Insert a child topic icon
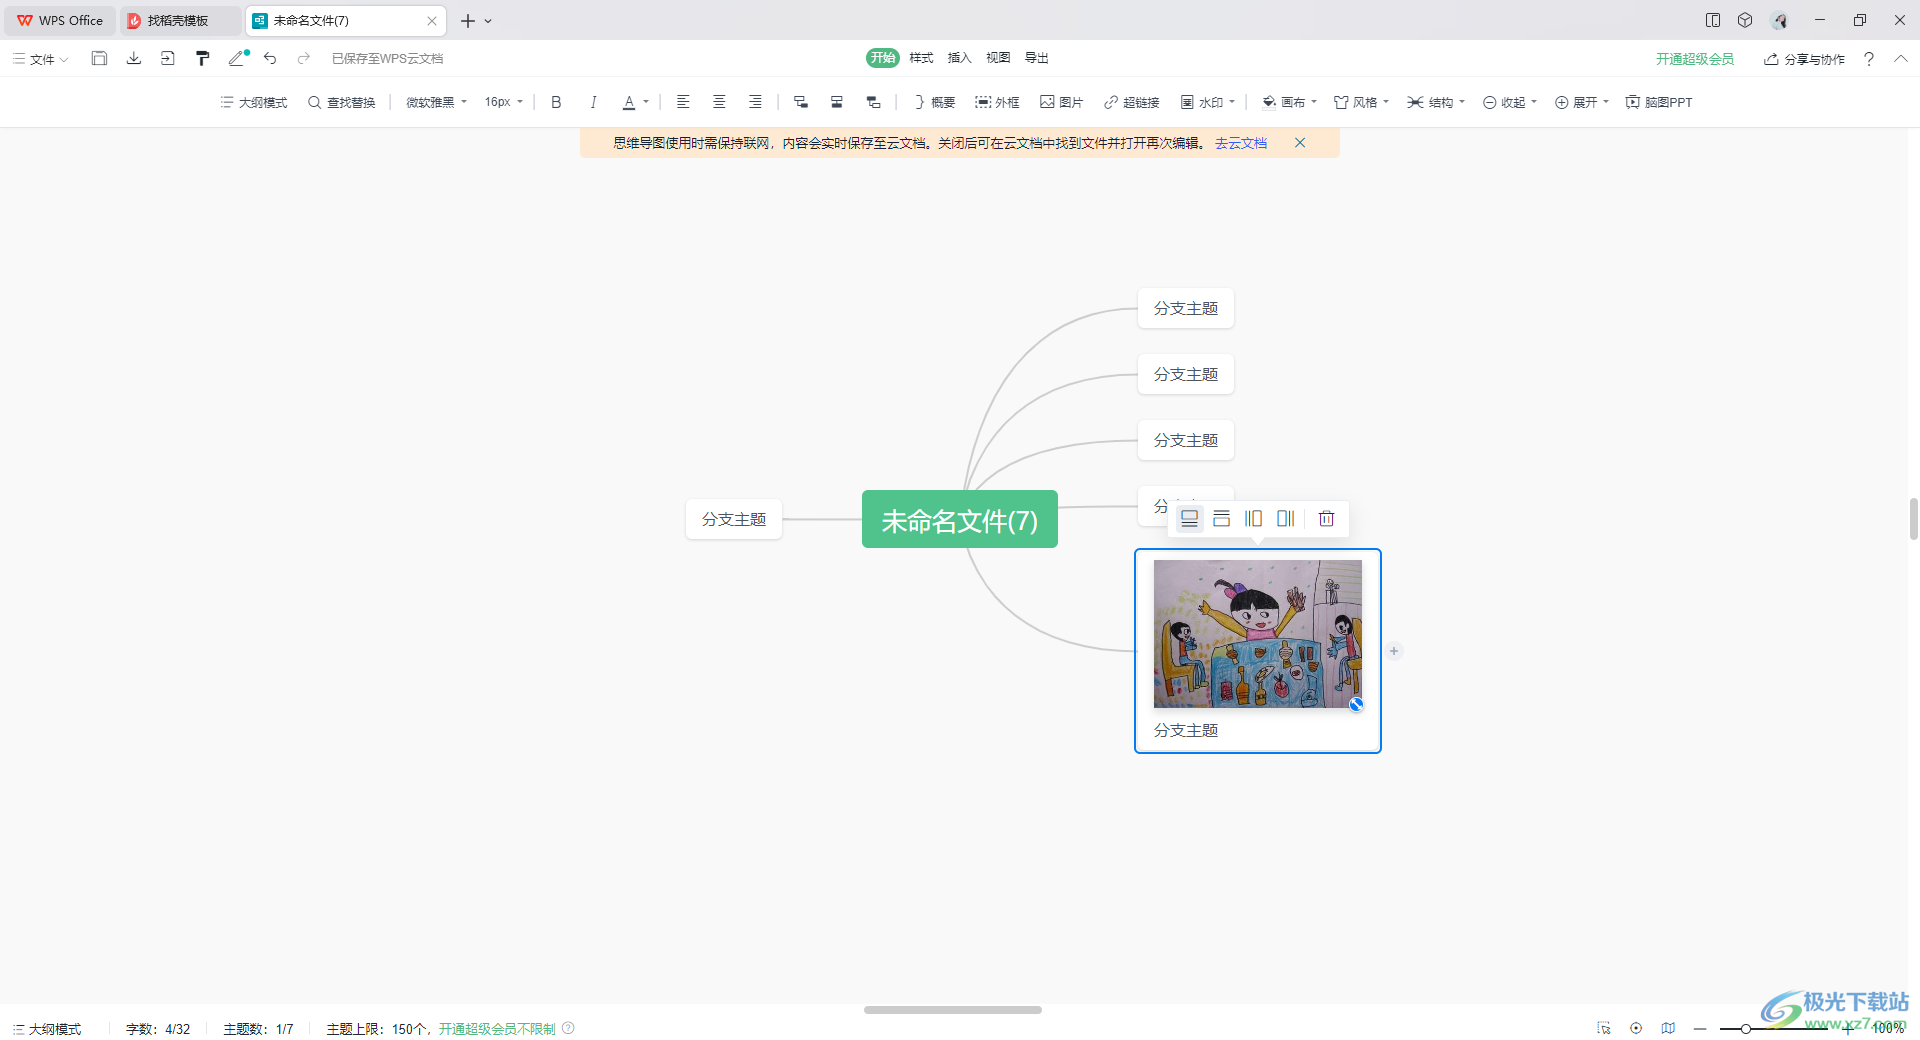The height and width of the screenshot is (1040, 1920). click(x=801, y=102)
